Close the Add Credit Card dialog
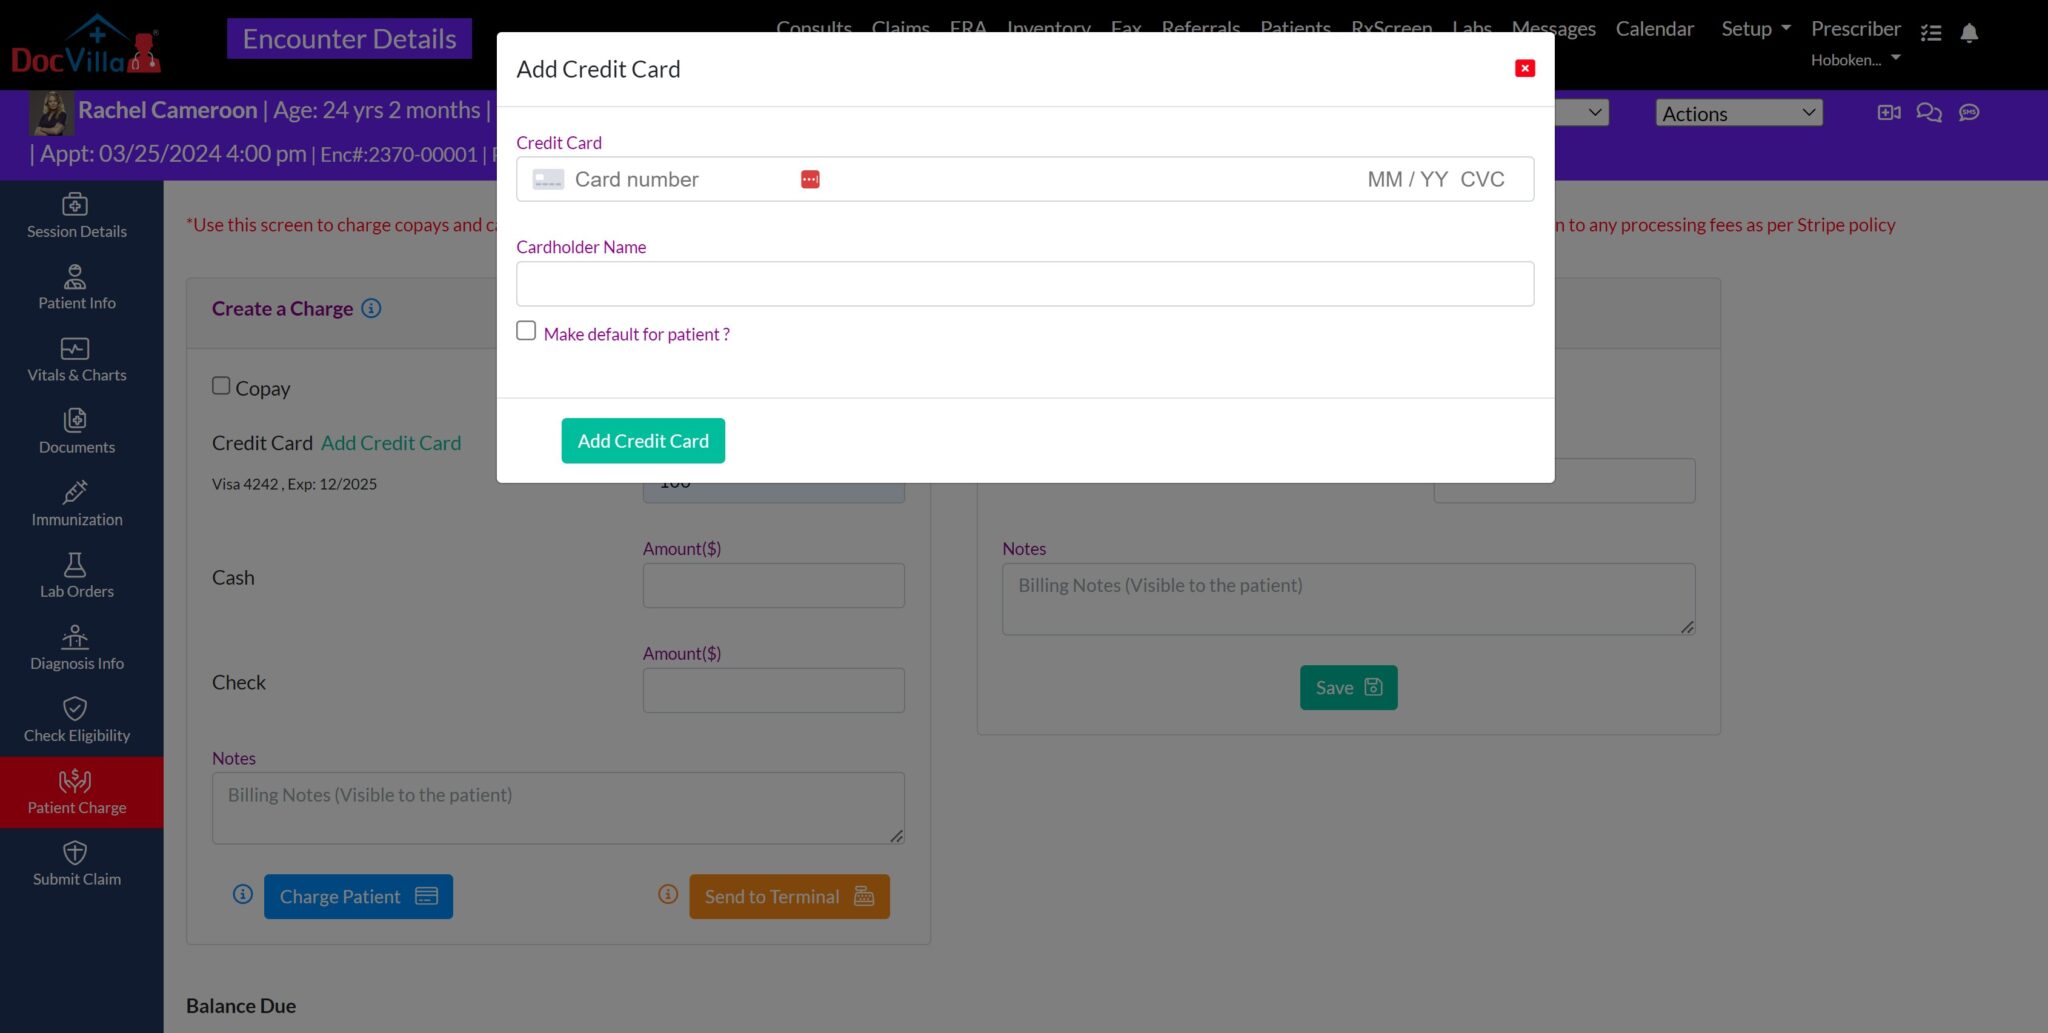The width and height of the screenshot is (2048, 1033). tap(1524, 68)
